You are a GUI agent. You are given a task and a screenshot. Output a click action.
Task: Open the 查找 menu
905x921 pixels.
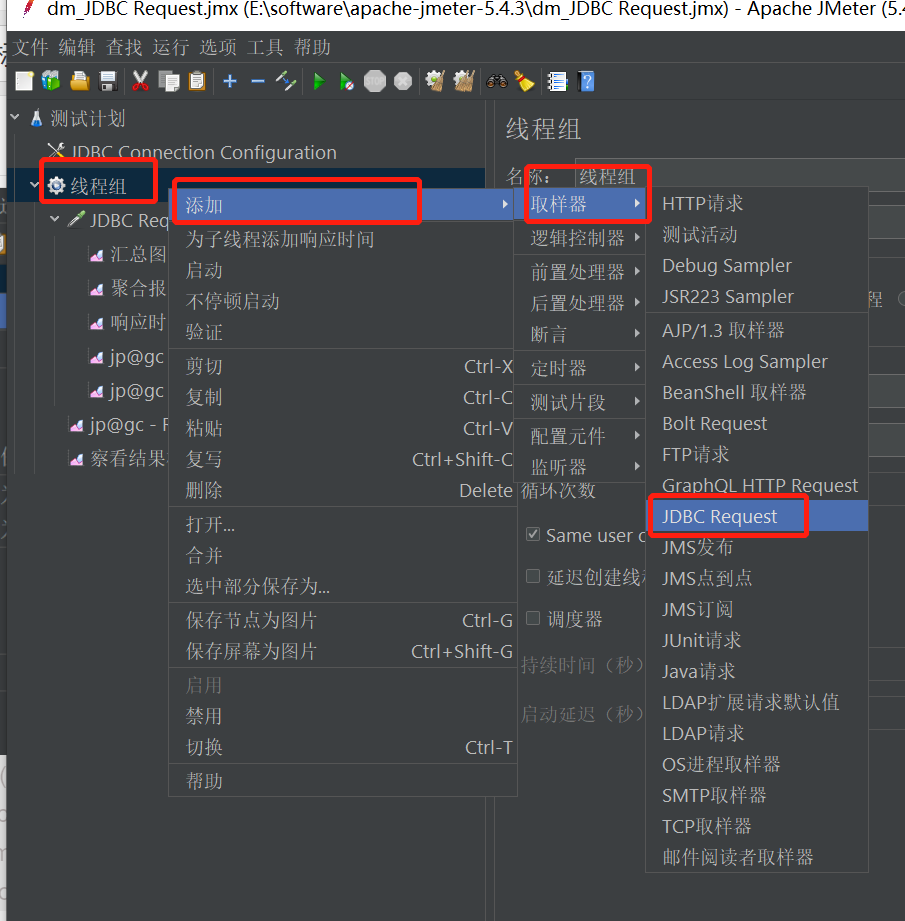(x=124, y=47)
